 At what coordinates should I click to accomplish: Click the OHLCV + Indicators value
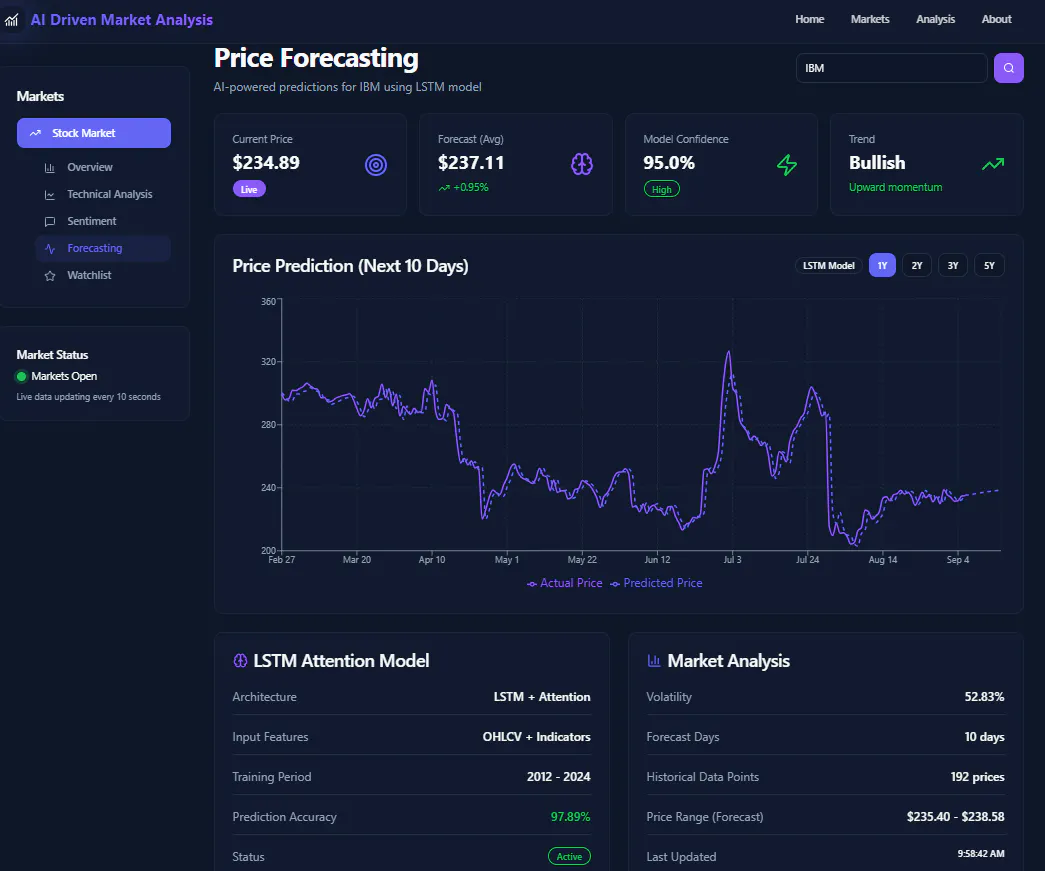pyautogui.click(x=536, y=737)
